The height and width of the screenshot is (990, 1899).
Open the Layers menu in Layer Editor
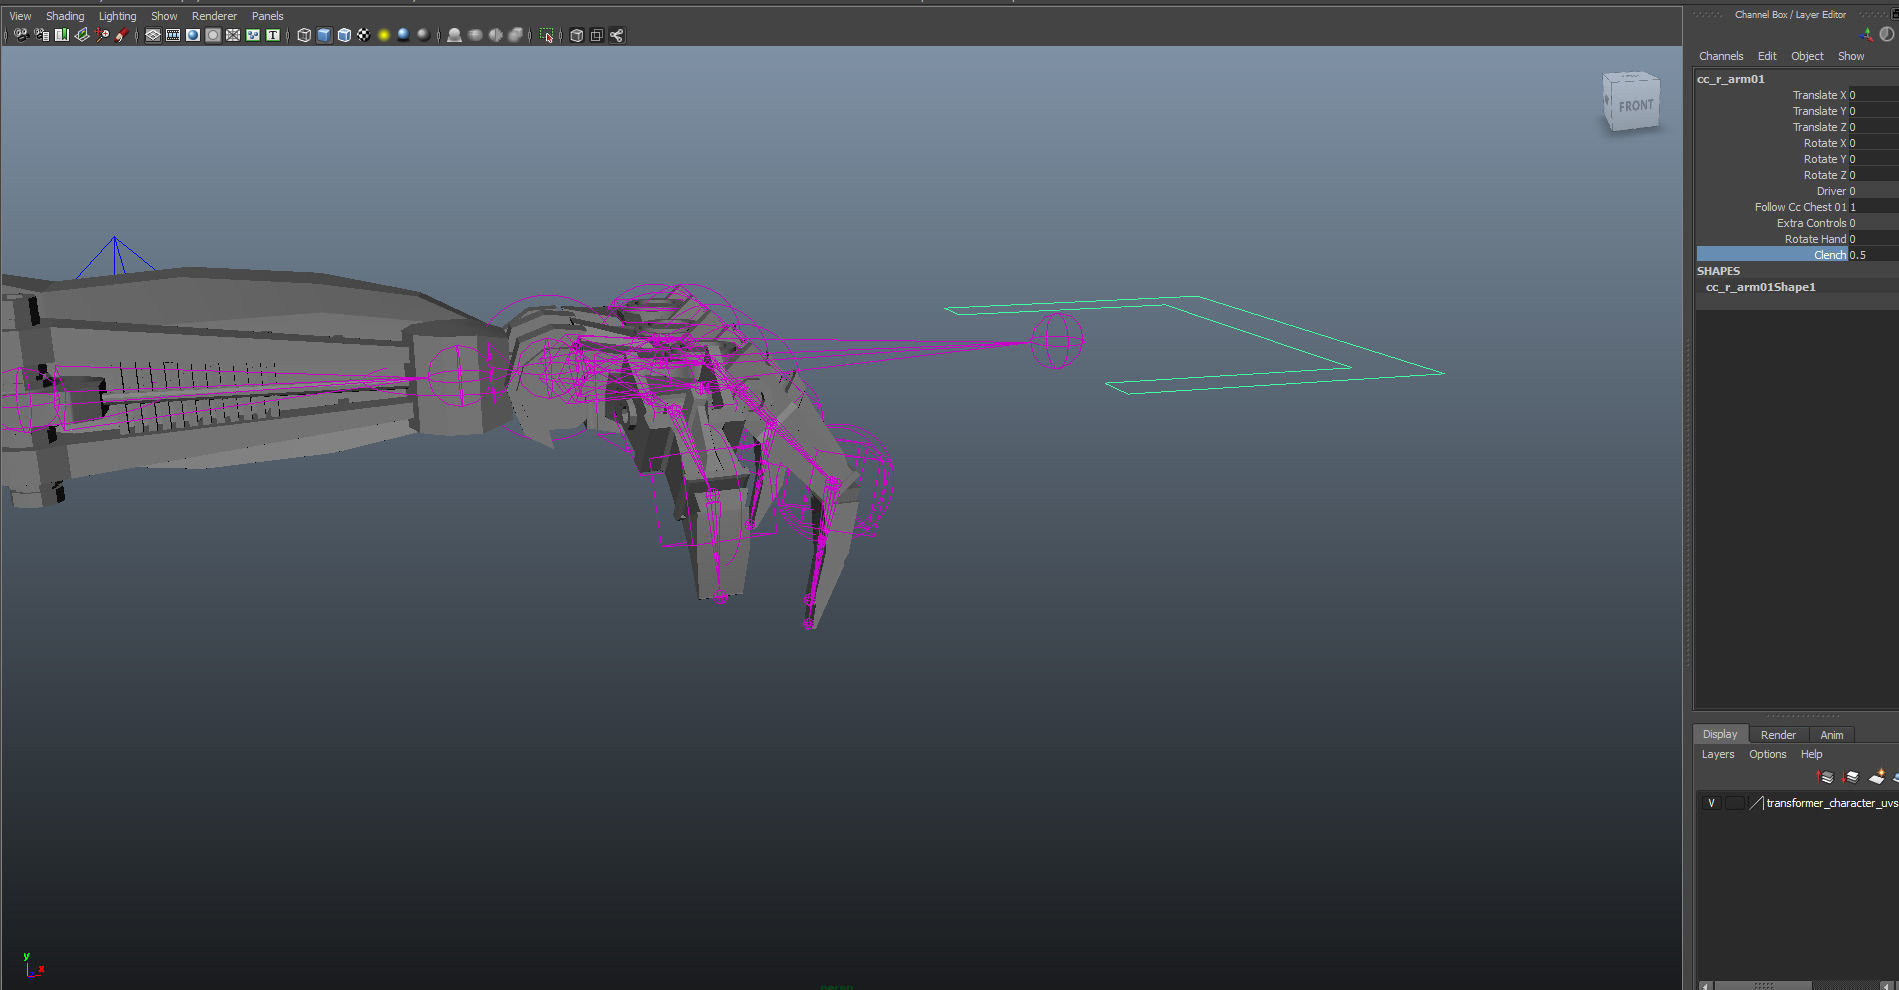(x=1718, y=754)
